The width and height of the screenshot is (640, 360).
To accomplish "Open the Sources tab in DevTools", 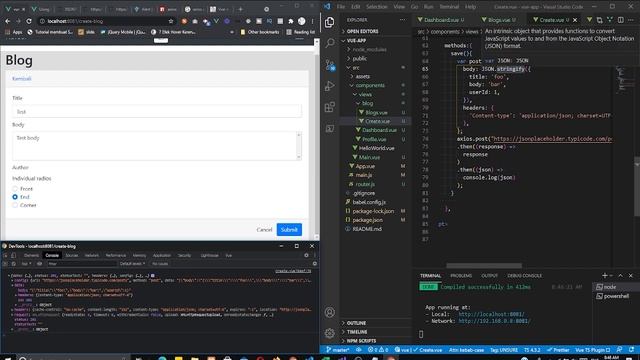I will point(72,255).
